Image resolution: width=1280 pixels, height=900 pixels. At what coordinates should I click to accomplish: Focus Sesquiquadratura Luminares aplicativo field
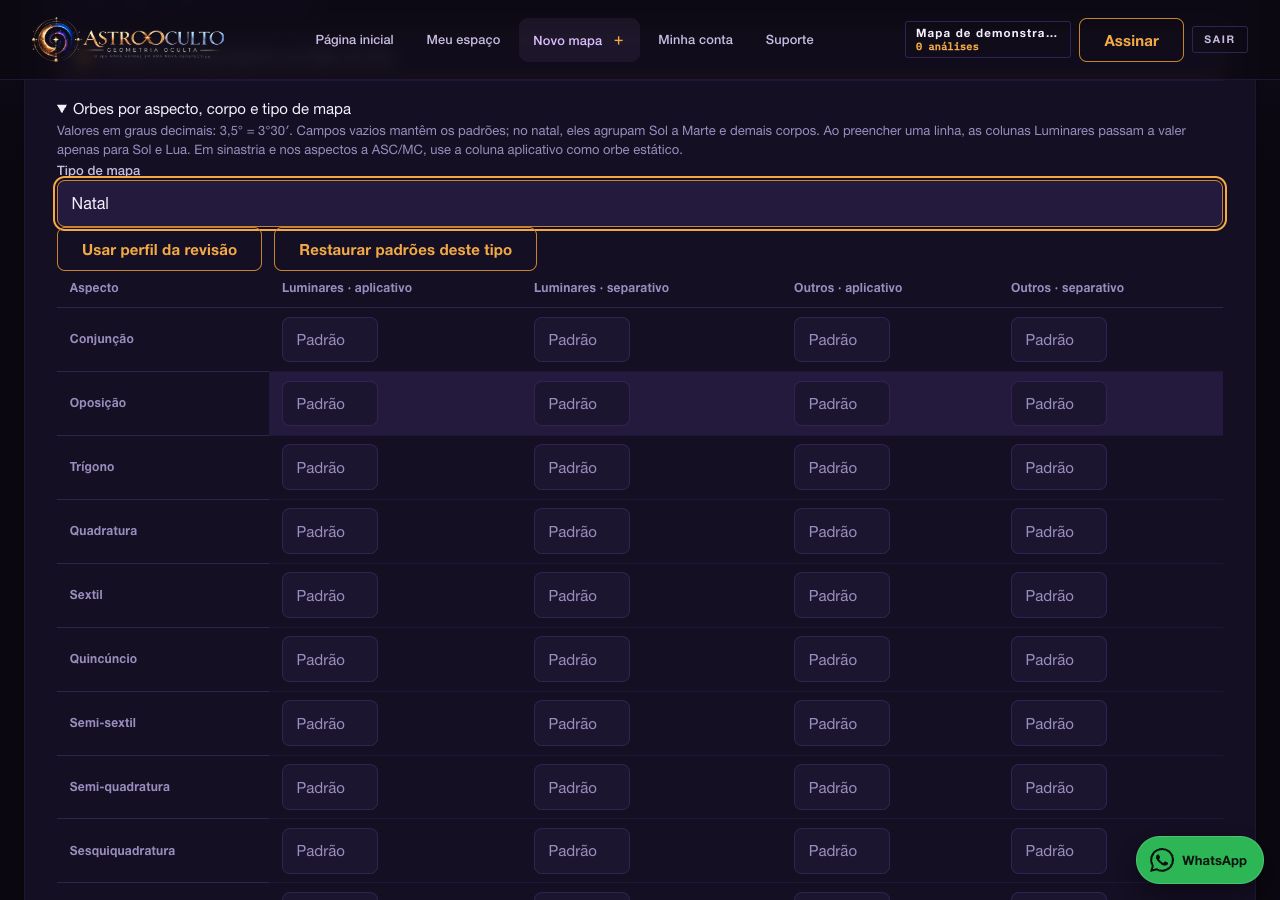pos(330,851)
